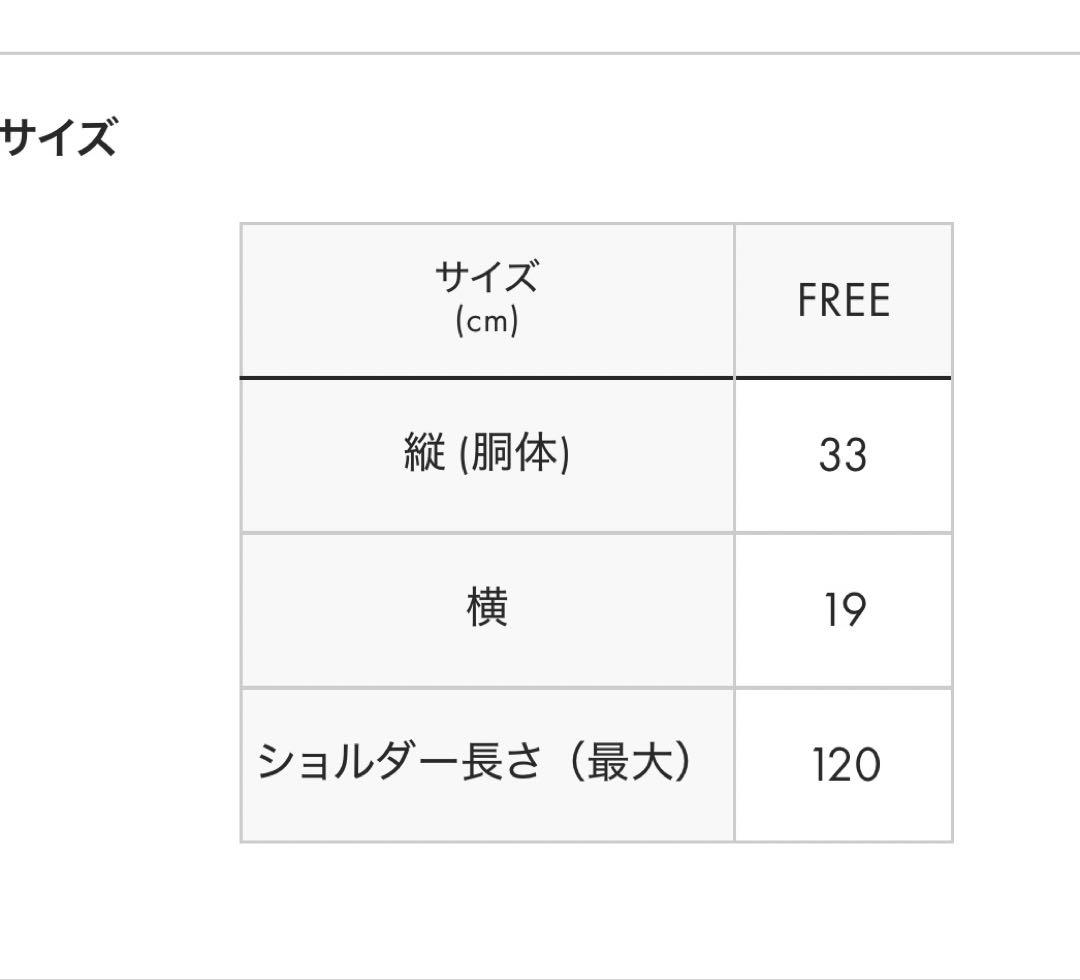Select the 横 row label
Viewport: 1080px width, 980px height.
point(487,609)
